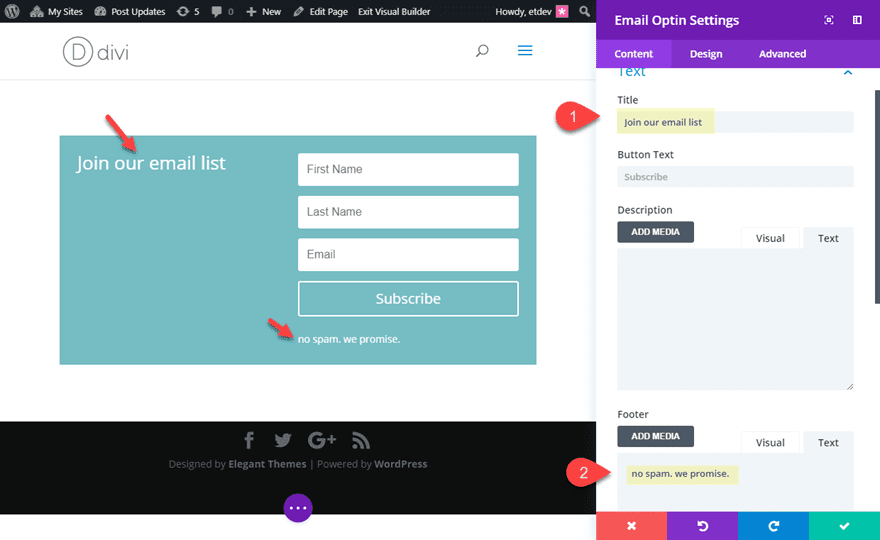The image size is (880, 540).
Task: Click the purple undo button
Action: [702, 526]
